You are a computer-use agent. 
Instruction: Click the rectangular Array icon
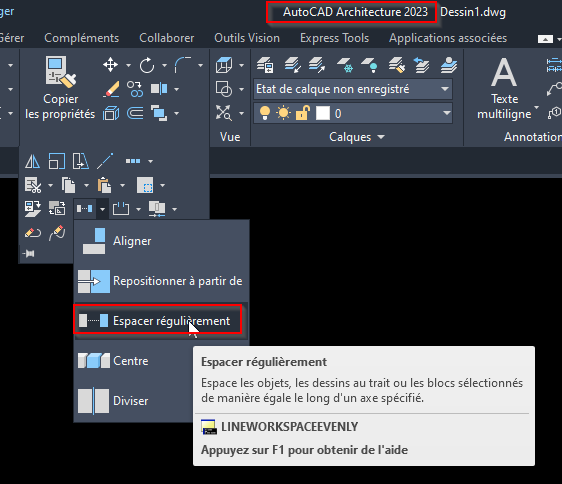coord(133,161)
